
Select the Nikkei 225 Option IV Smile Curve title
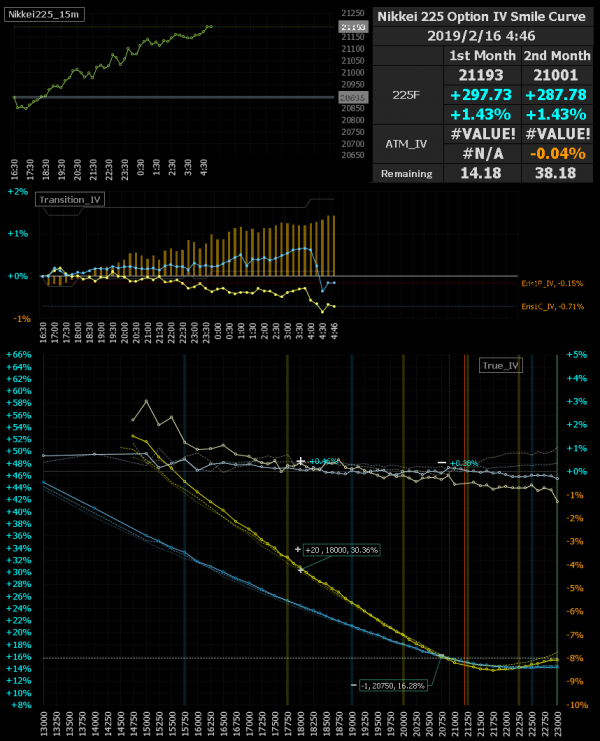(x=481, y=17)
